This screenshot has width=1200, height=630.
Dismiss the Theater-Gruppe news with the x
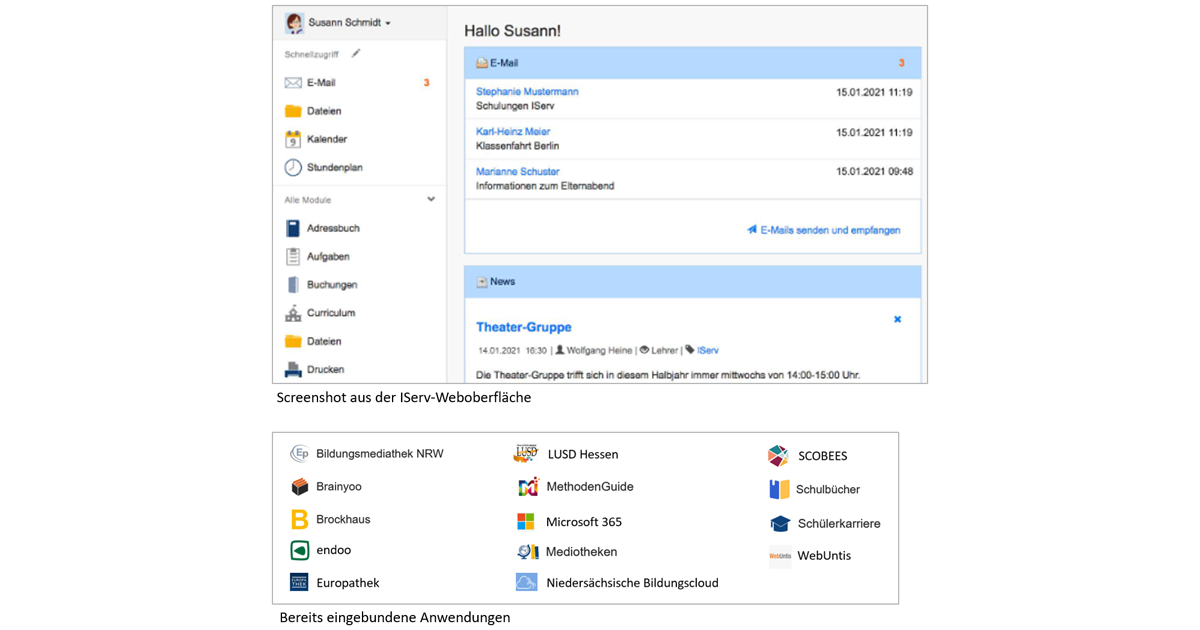897,320
